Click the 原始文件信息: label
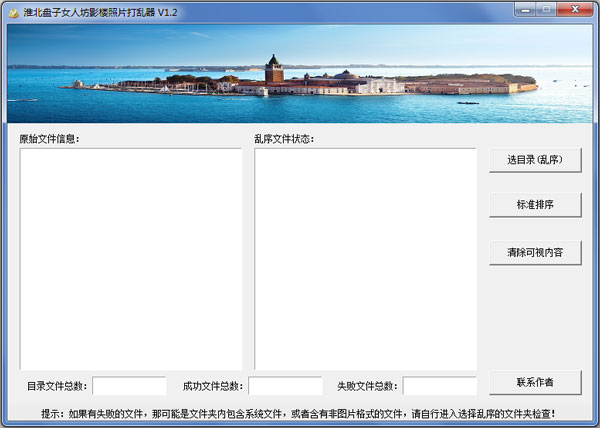Screen dimensions: 600x428 tap(49, 139)
